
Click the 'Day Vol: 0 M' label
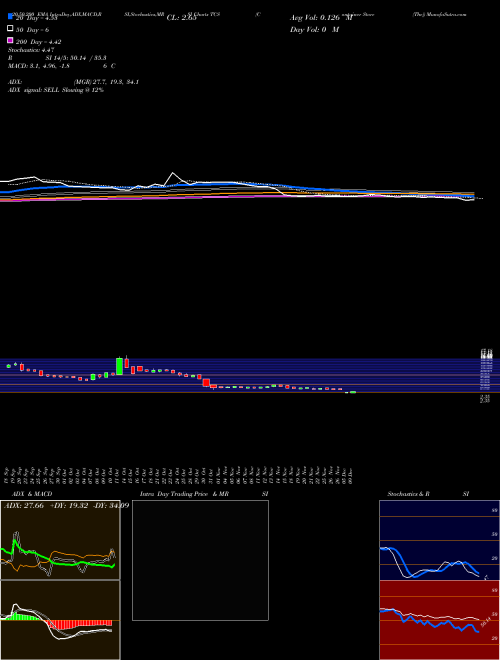tap(314, 29)
